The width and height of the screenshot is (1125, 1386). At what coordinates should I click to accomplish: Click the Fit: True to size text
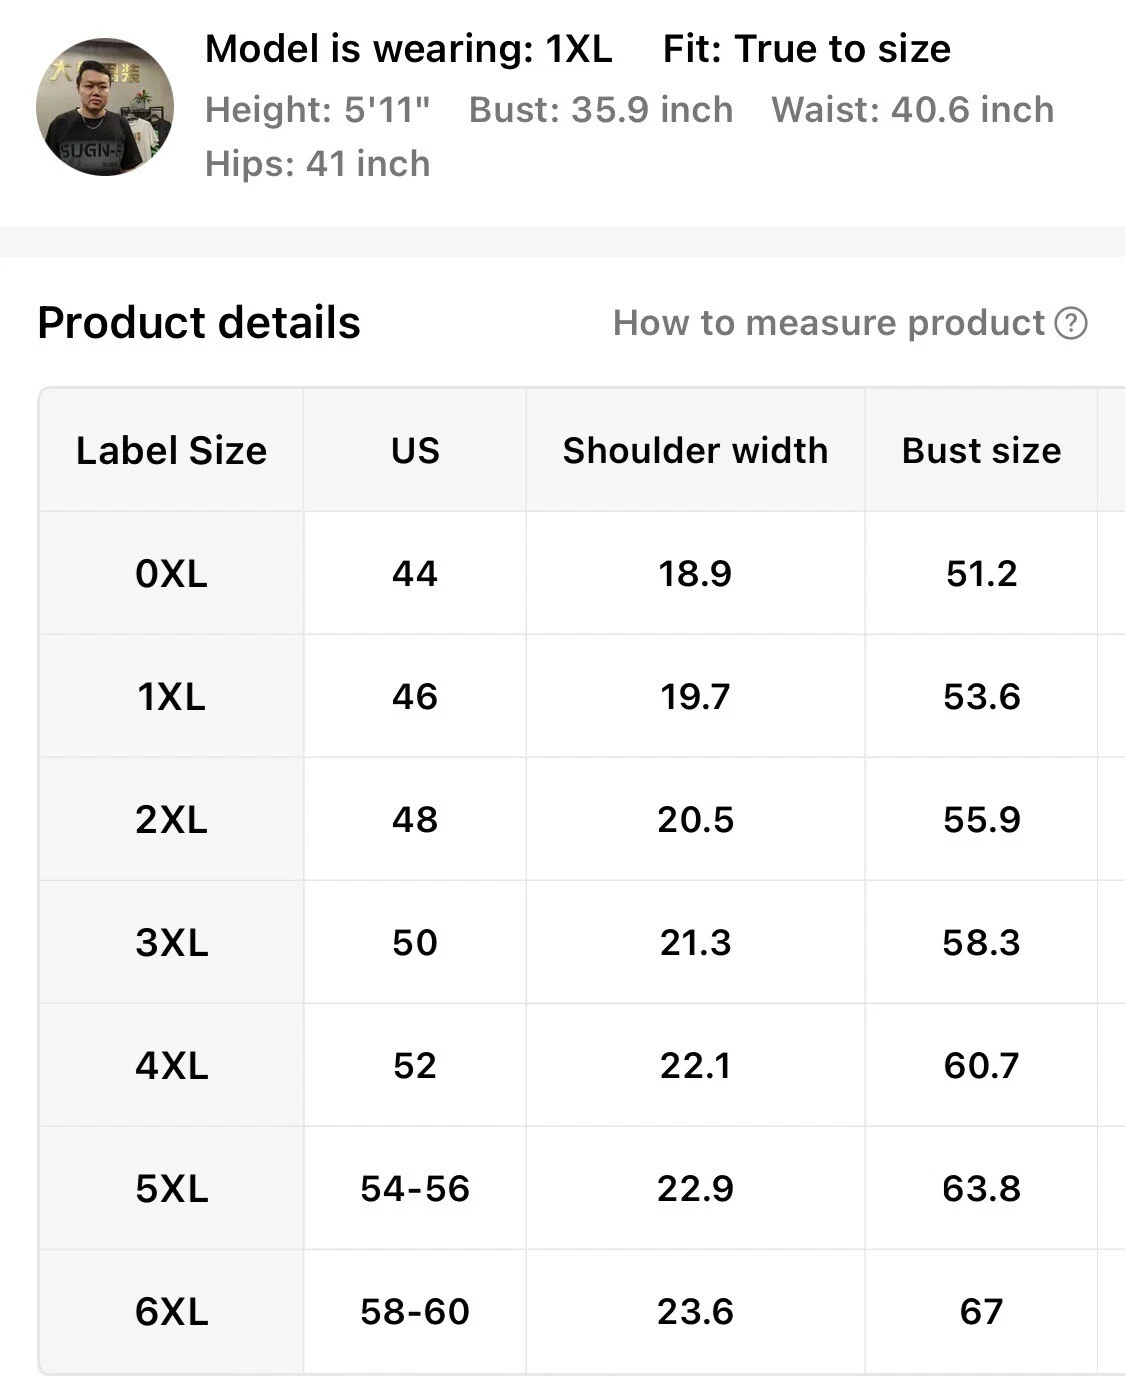806,49
